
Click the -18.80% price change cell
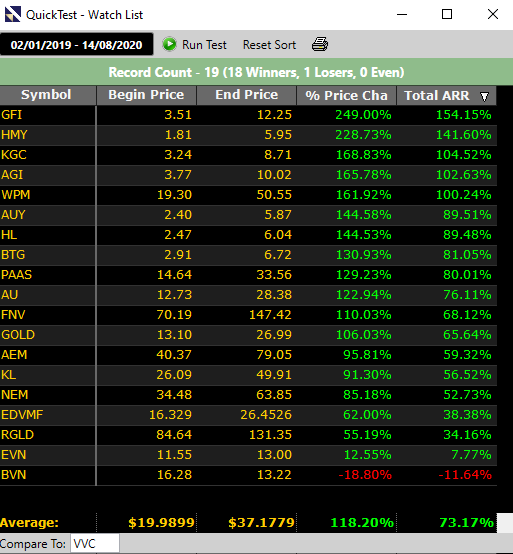coord(346,475)
